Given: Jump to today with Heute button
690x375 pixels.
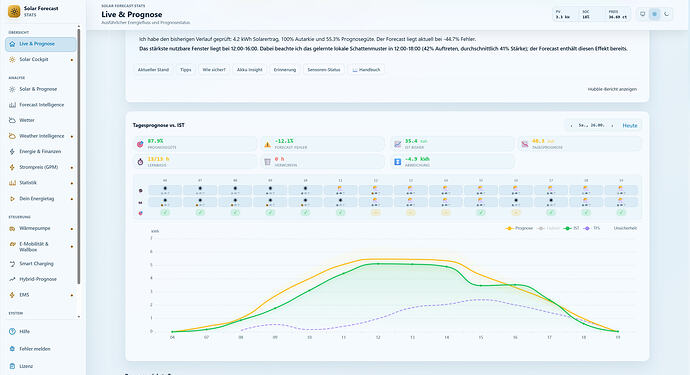Looking at the screenshot, I should coord(630,126).
